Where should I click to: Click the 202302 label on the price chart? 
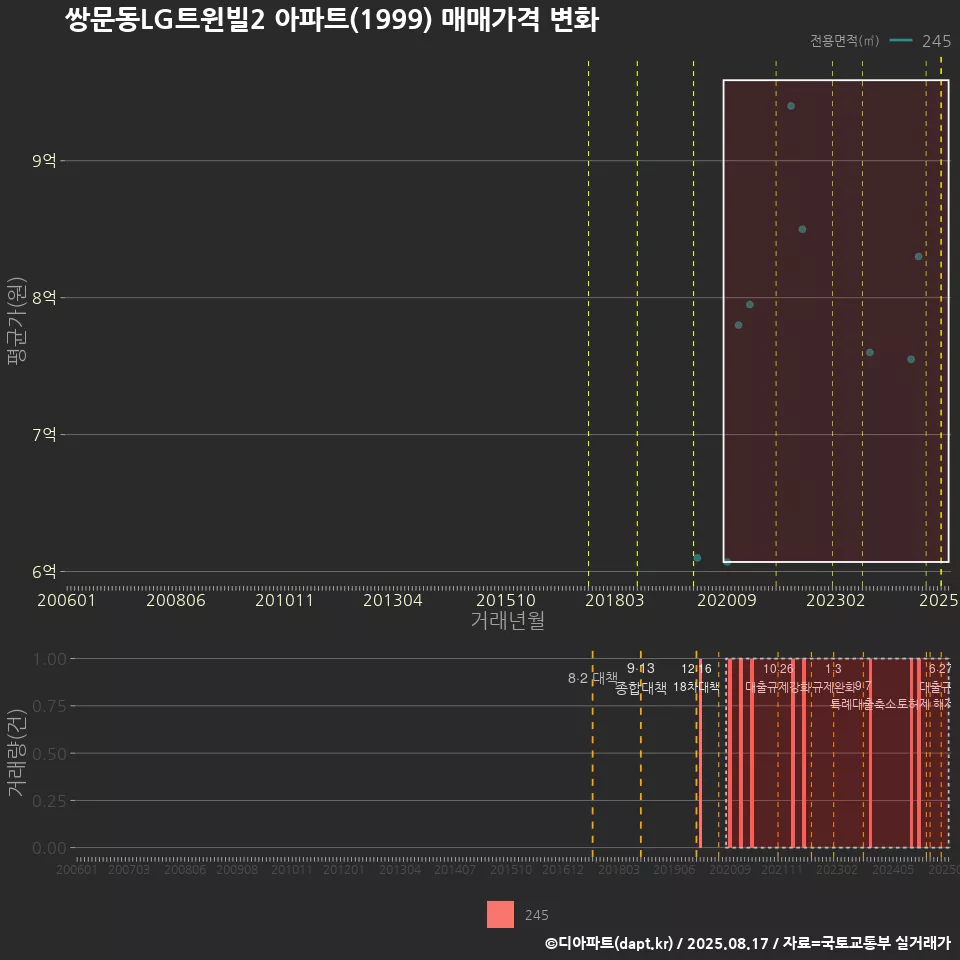(835, 600)
